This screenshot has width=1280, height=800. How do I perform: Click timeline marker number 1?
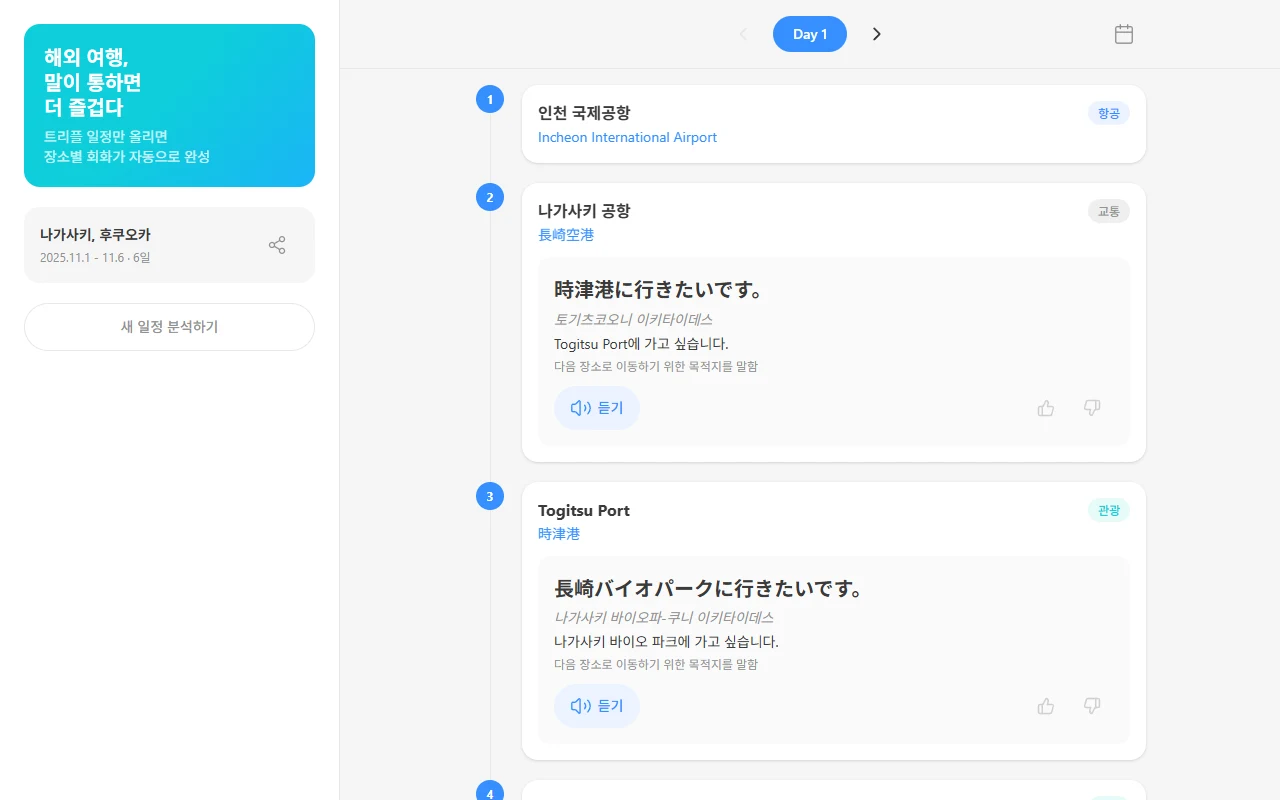(x=490, y=99)
